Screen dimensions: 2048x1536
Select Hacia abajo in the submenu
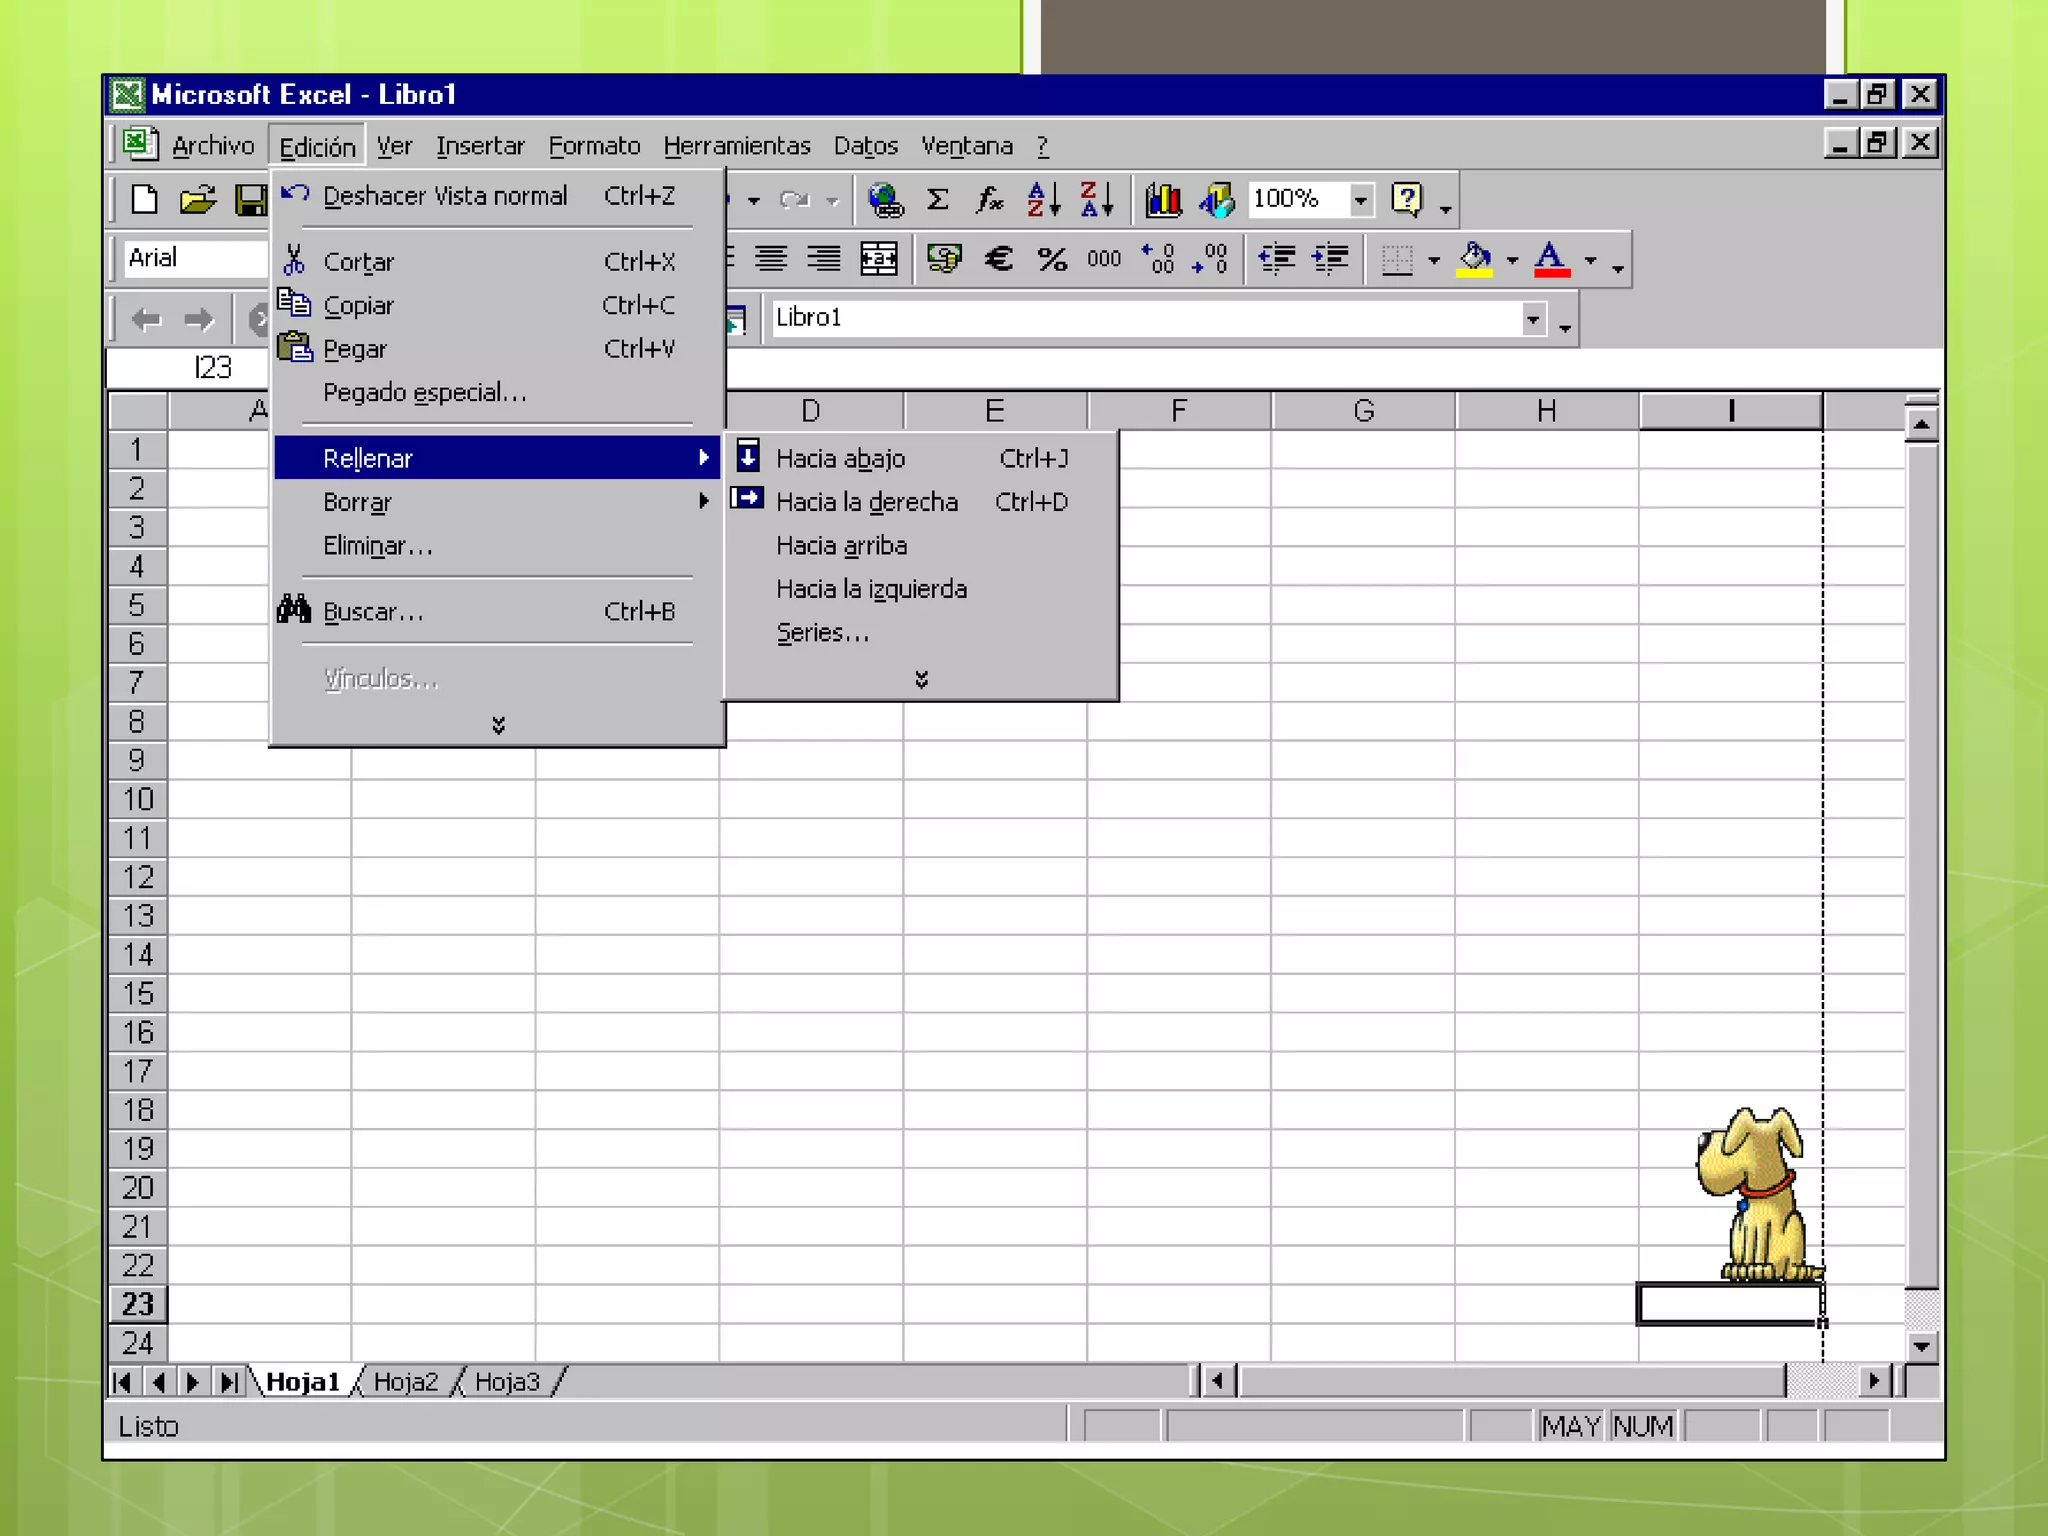click(x=840, y=458)
